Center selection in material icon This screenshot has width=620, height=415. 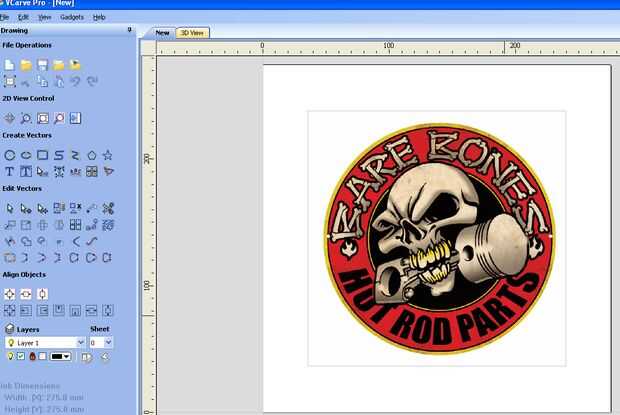[x=9, y=294]
